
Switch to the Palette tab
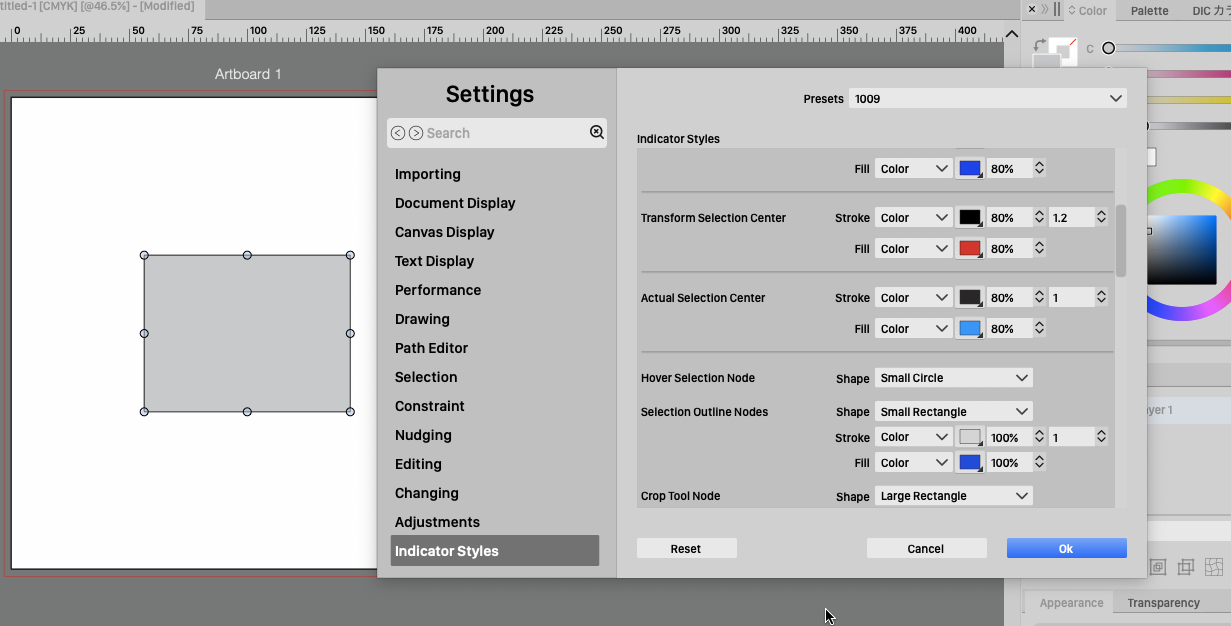pos(1149,11)
